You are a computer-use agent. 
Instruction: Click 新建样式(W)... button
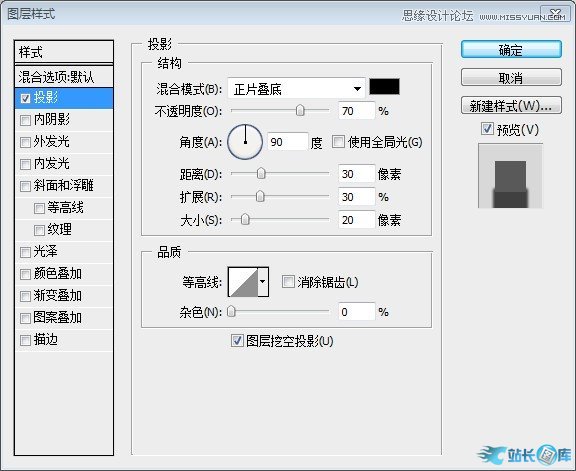(511, 105)
